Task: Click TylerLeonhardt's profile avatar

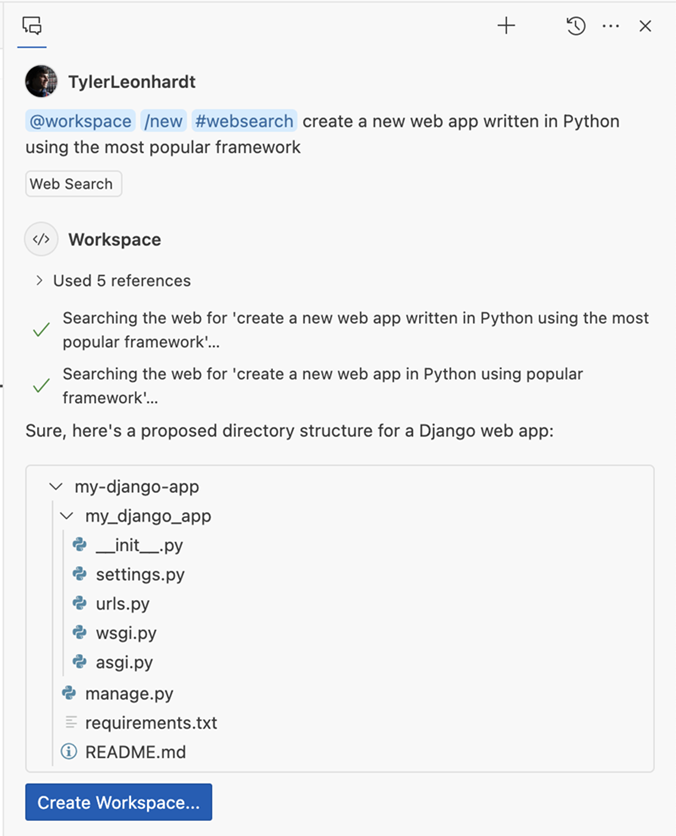Action: 40,80
